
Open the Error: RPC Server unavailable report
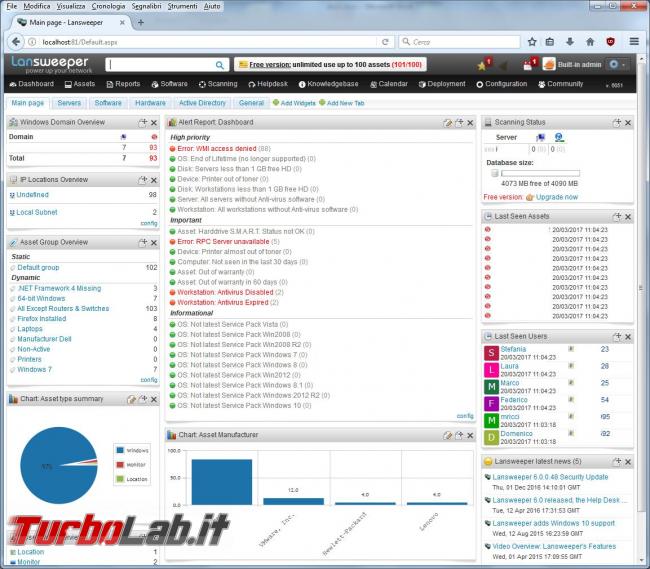(x=223, y=242)
